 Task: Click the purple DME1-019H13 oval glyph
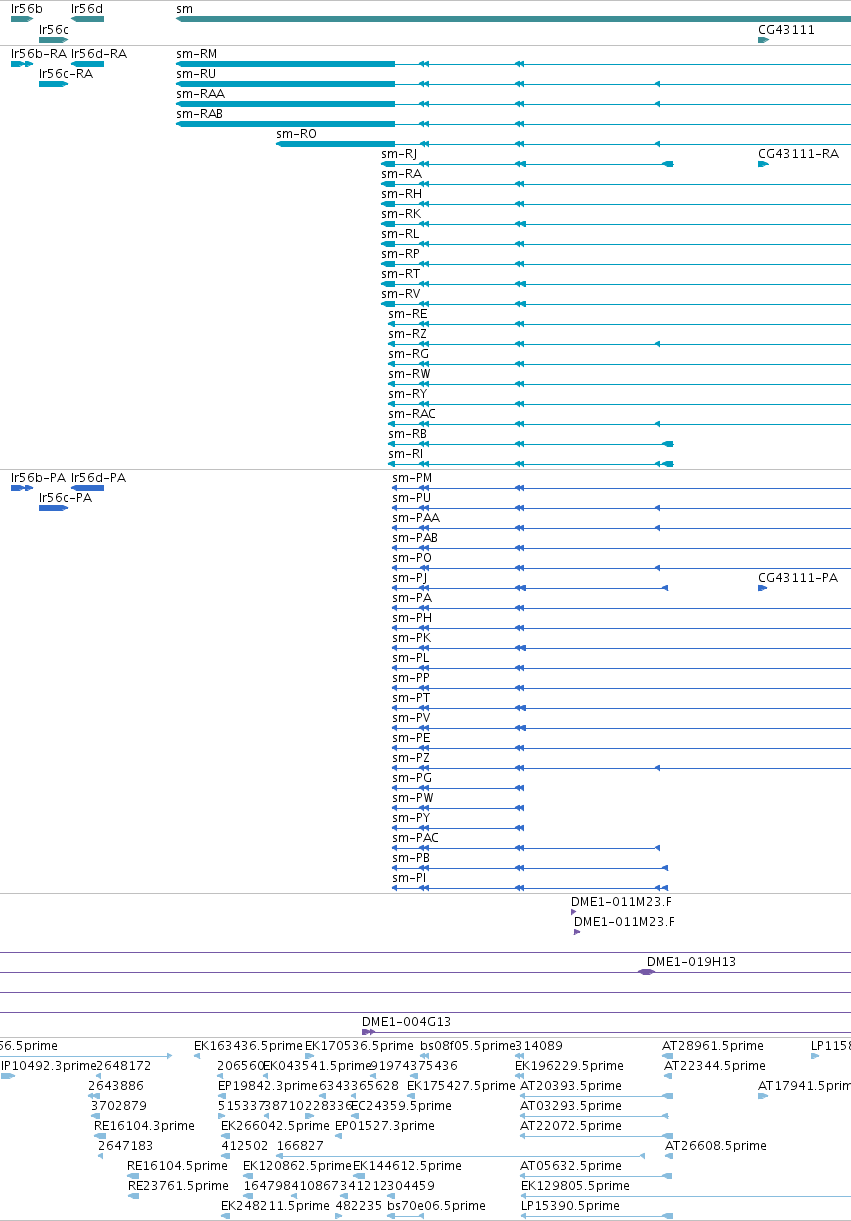(x=647, y=972)
